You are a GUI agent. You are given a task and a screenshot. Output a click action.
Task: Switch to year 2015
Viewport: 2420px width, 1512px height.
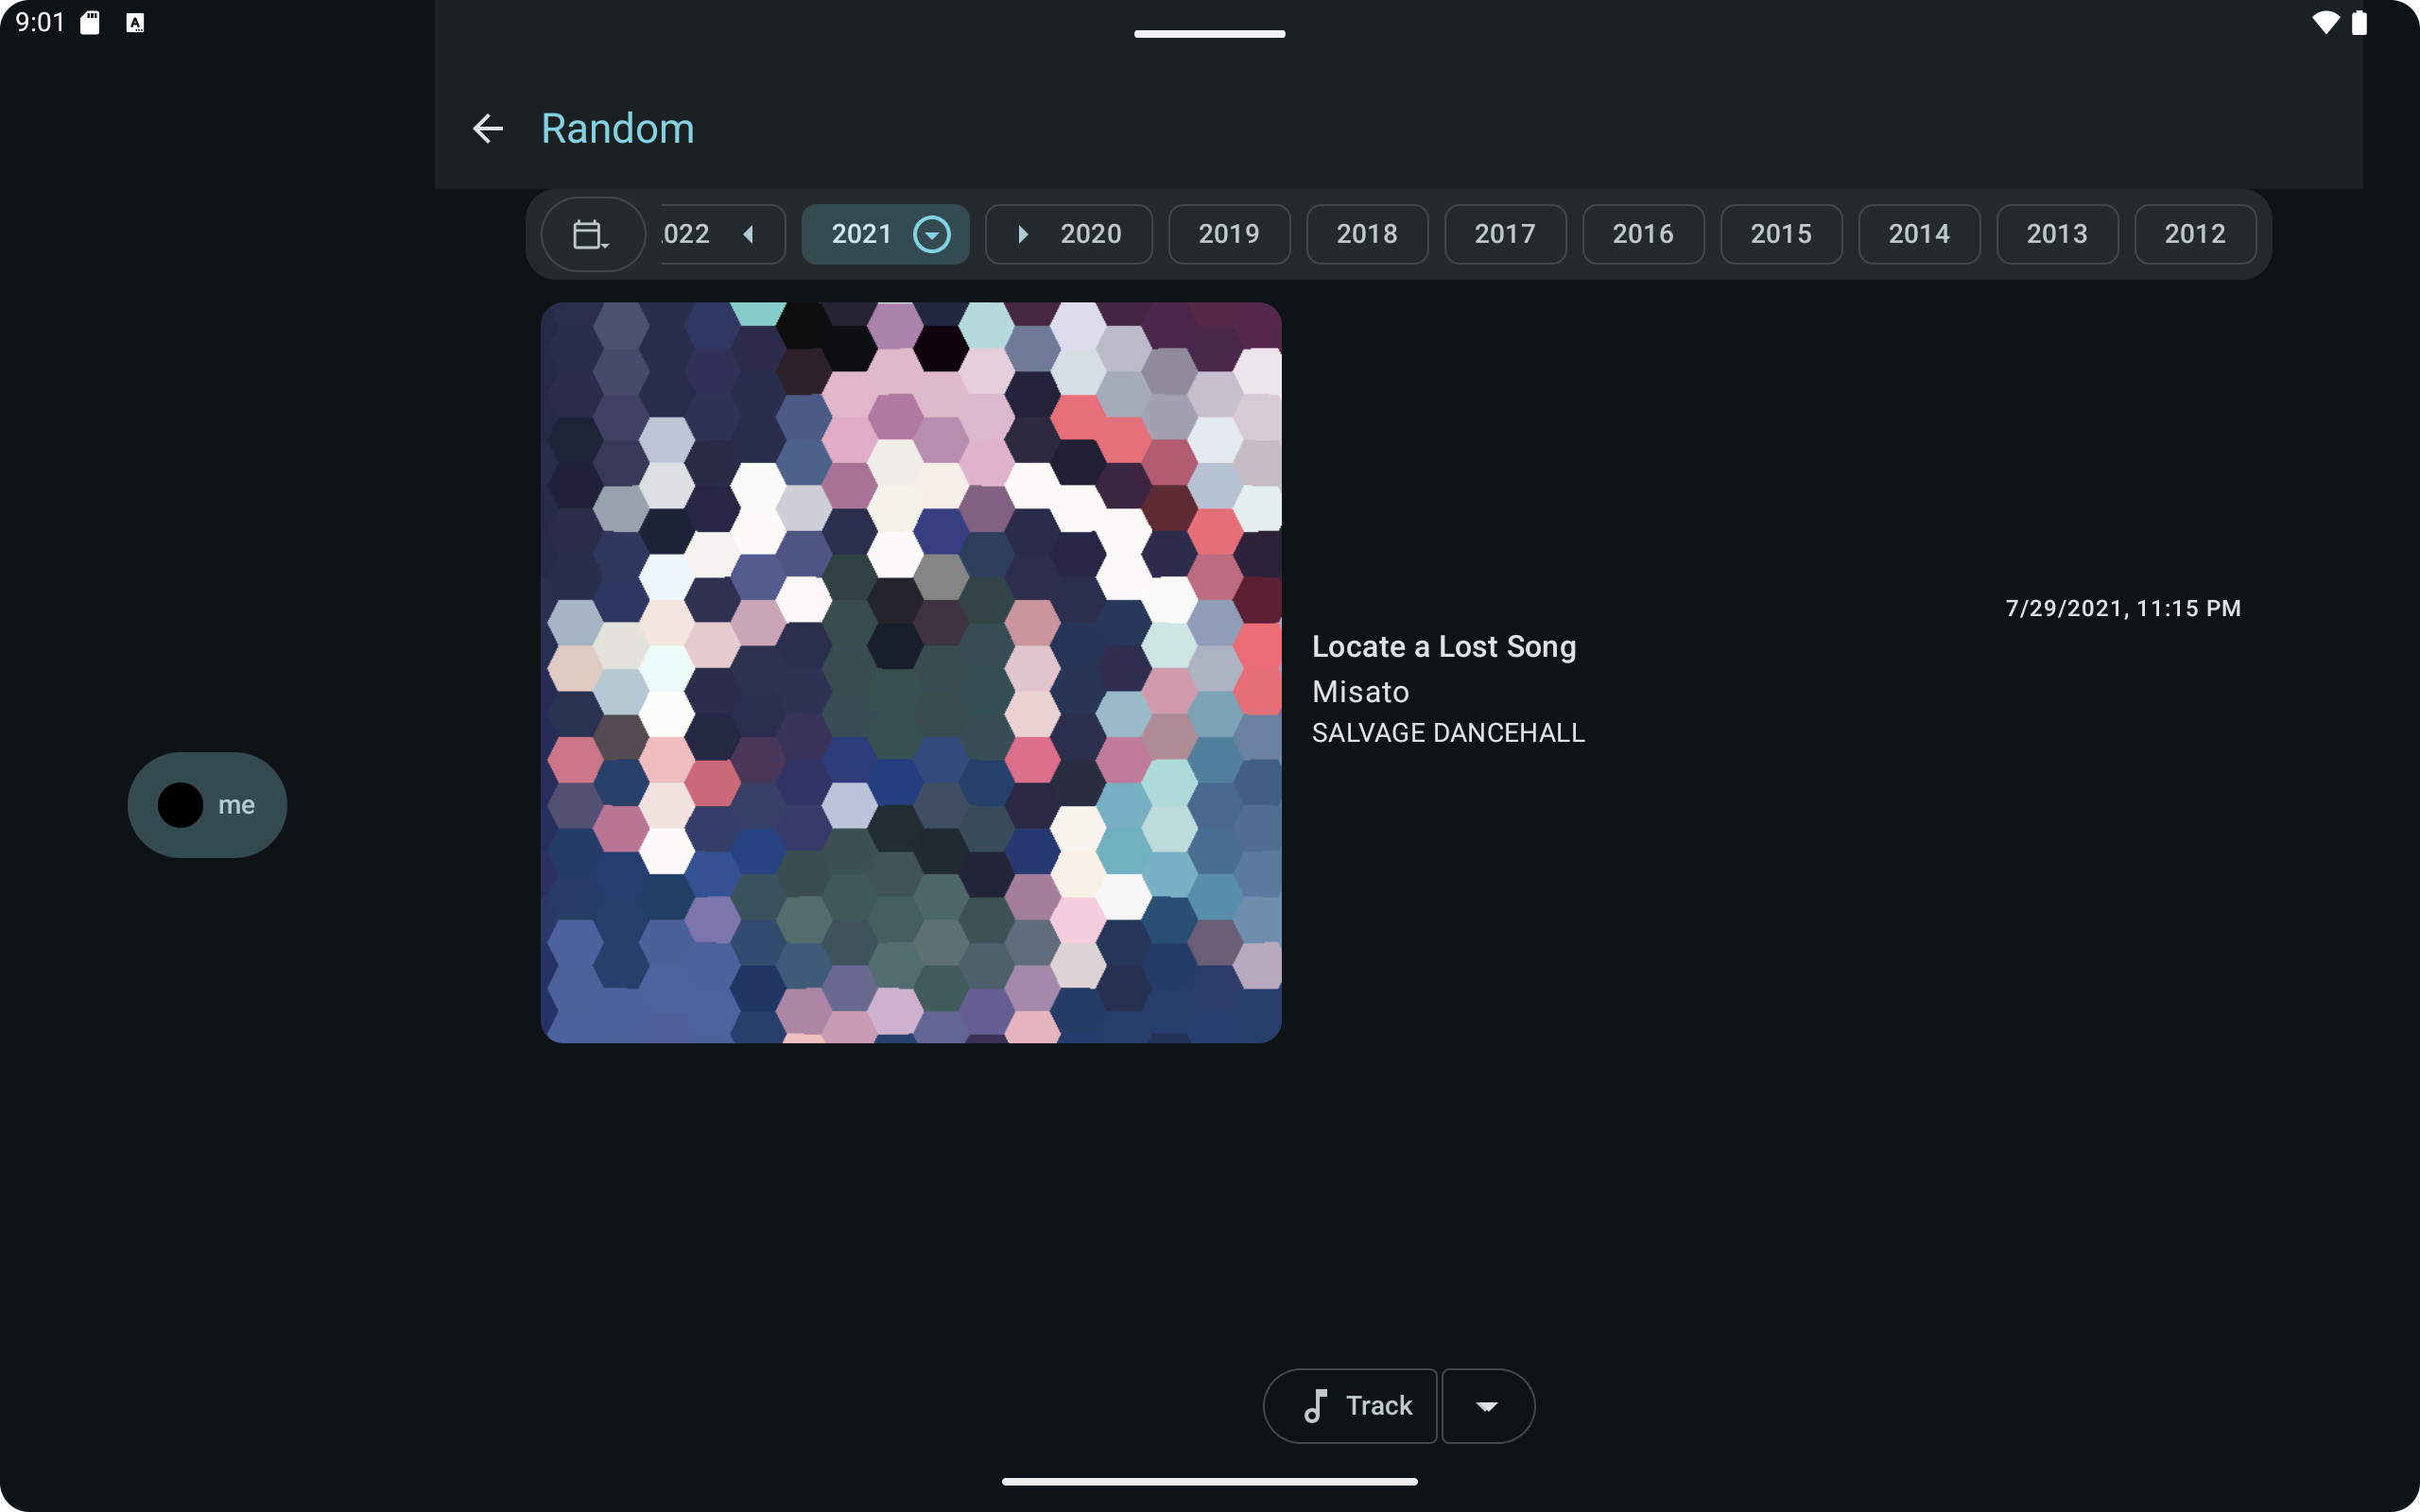[1781, 234]
